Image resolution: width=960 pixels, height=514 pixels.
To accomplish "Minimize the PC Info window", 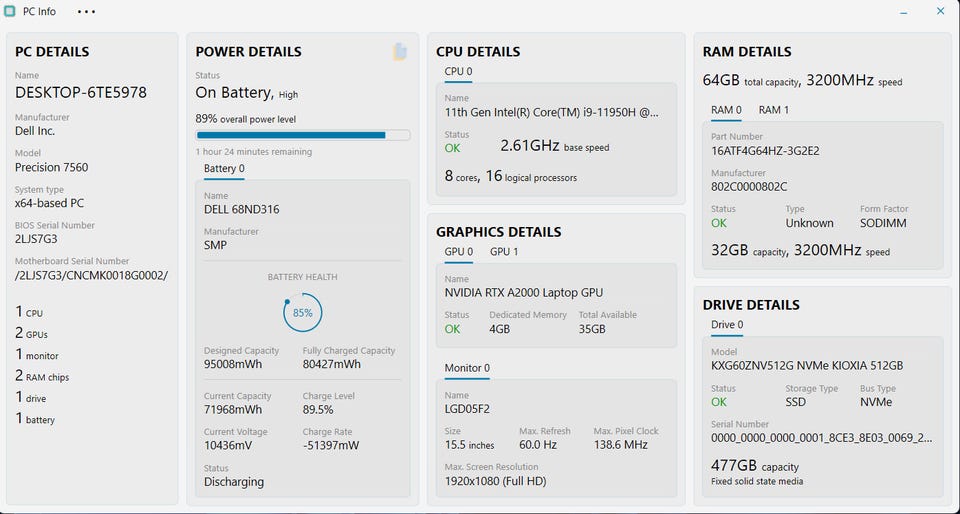I will click(x=903, y=12).
